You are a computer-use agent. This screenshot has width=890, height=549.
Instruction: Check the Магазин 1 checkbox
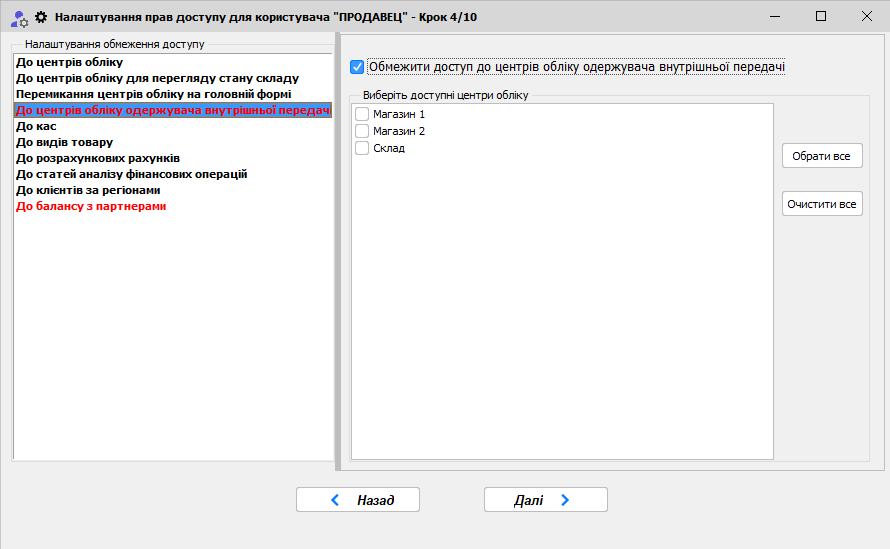362,115
